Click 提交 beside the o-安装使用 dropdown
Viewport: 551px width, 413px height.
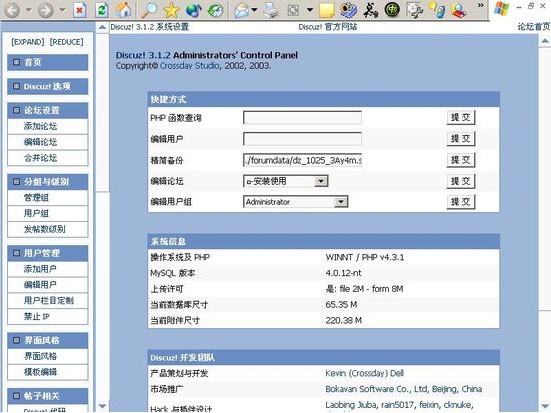click(461, 181)
